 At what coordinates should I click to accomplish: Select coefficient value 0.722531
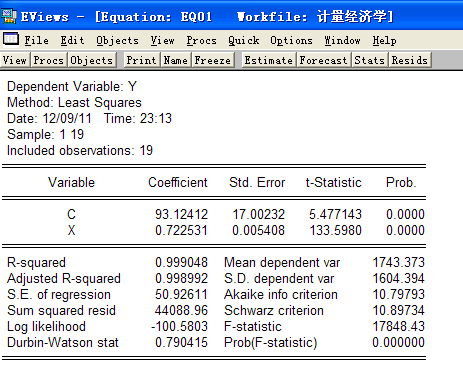[181, 230]
